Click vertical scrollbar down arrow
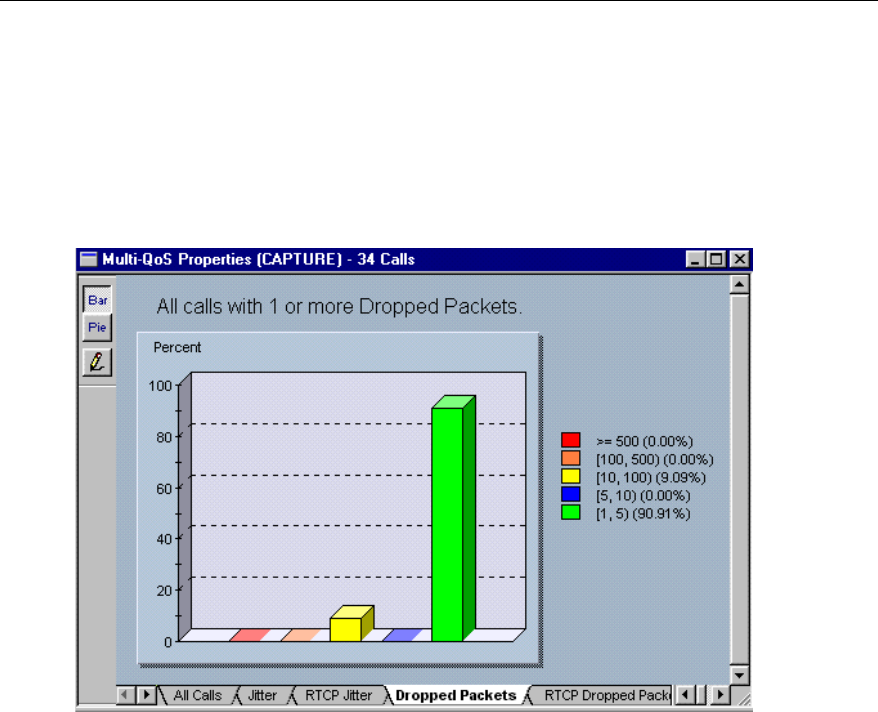 pos(740,674)
